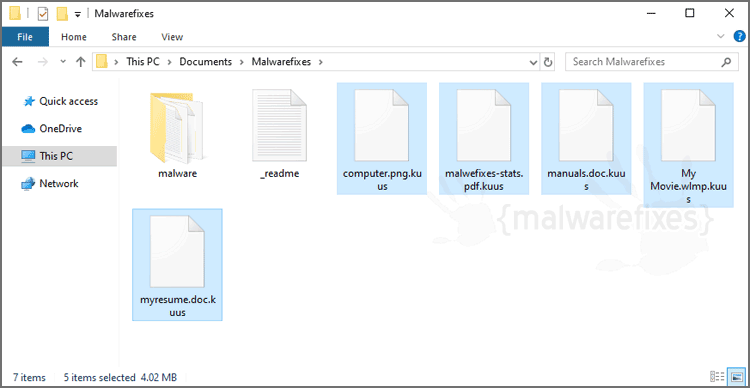Click the folder icon in the address bar
Viewport: 750px width, 388px height.
point(101,62)
